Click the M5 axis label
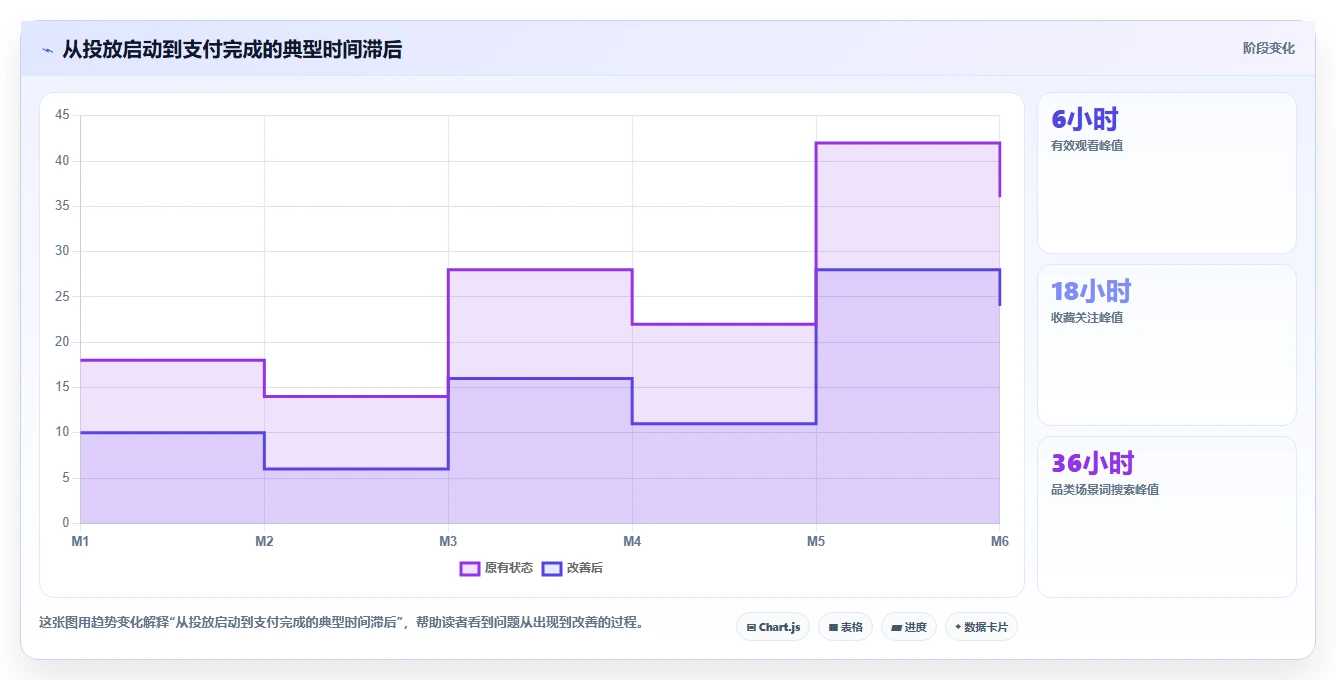This screenshot has width=1336, height=680. pyautogui.click(x=816, y=541)
